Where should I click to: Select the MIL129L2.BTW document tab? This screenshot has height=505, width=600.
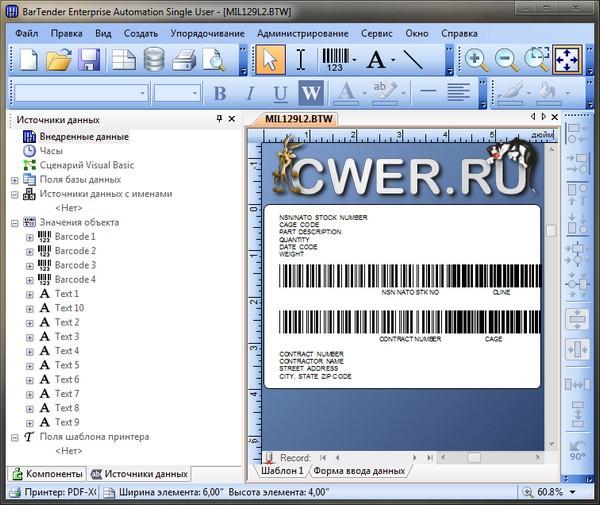pyautogui.click(x=298, y=119)
